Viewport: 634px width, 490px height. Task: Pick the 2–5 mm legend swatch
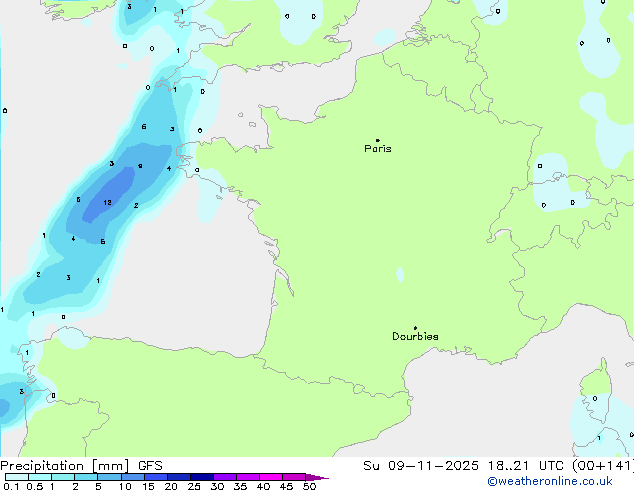[86, 477]
